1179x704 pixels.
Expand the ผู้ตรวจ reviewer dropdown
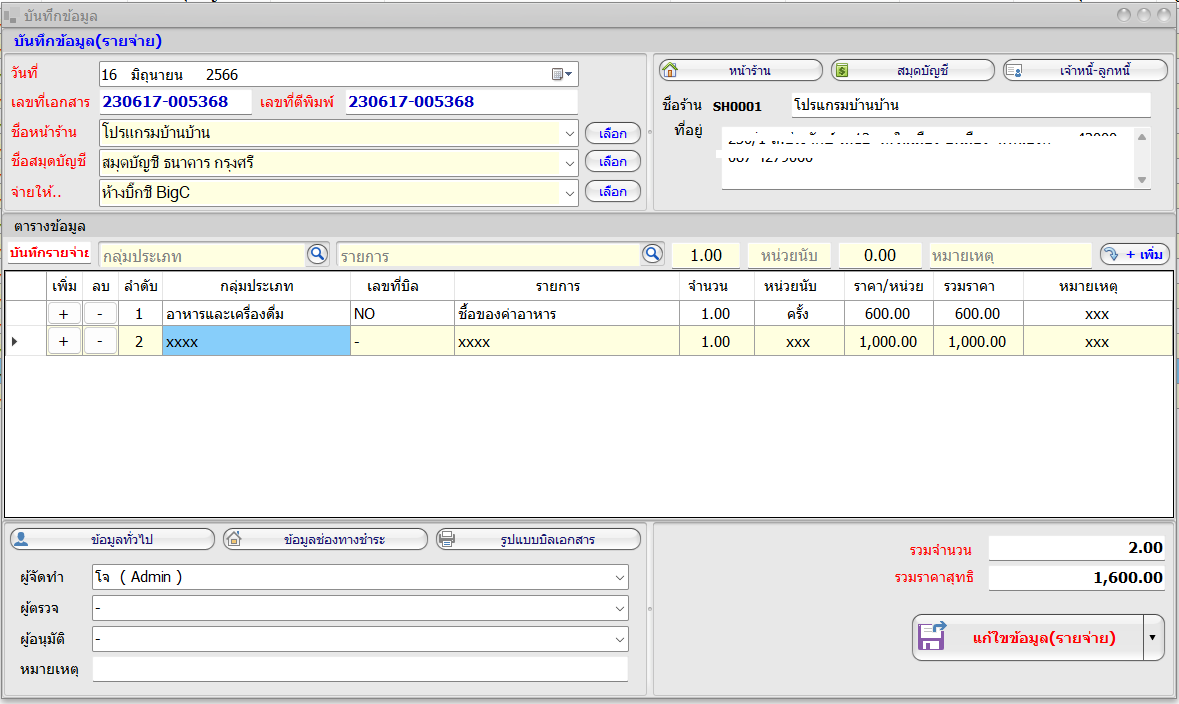(620, 608)
